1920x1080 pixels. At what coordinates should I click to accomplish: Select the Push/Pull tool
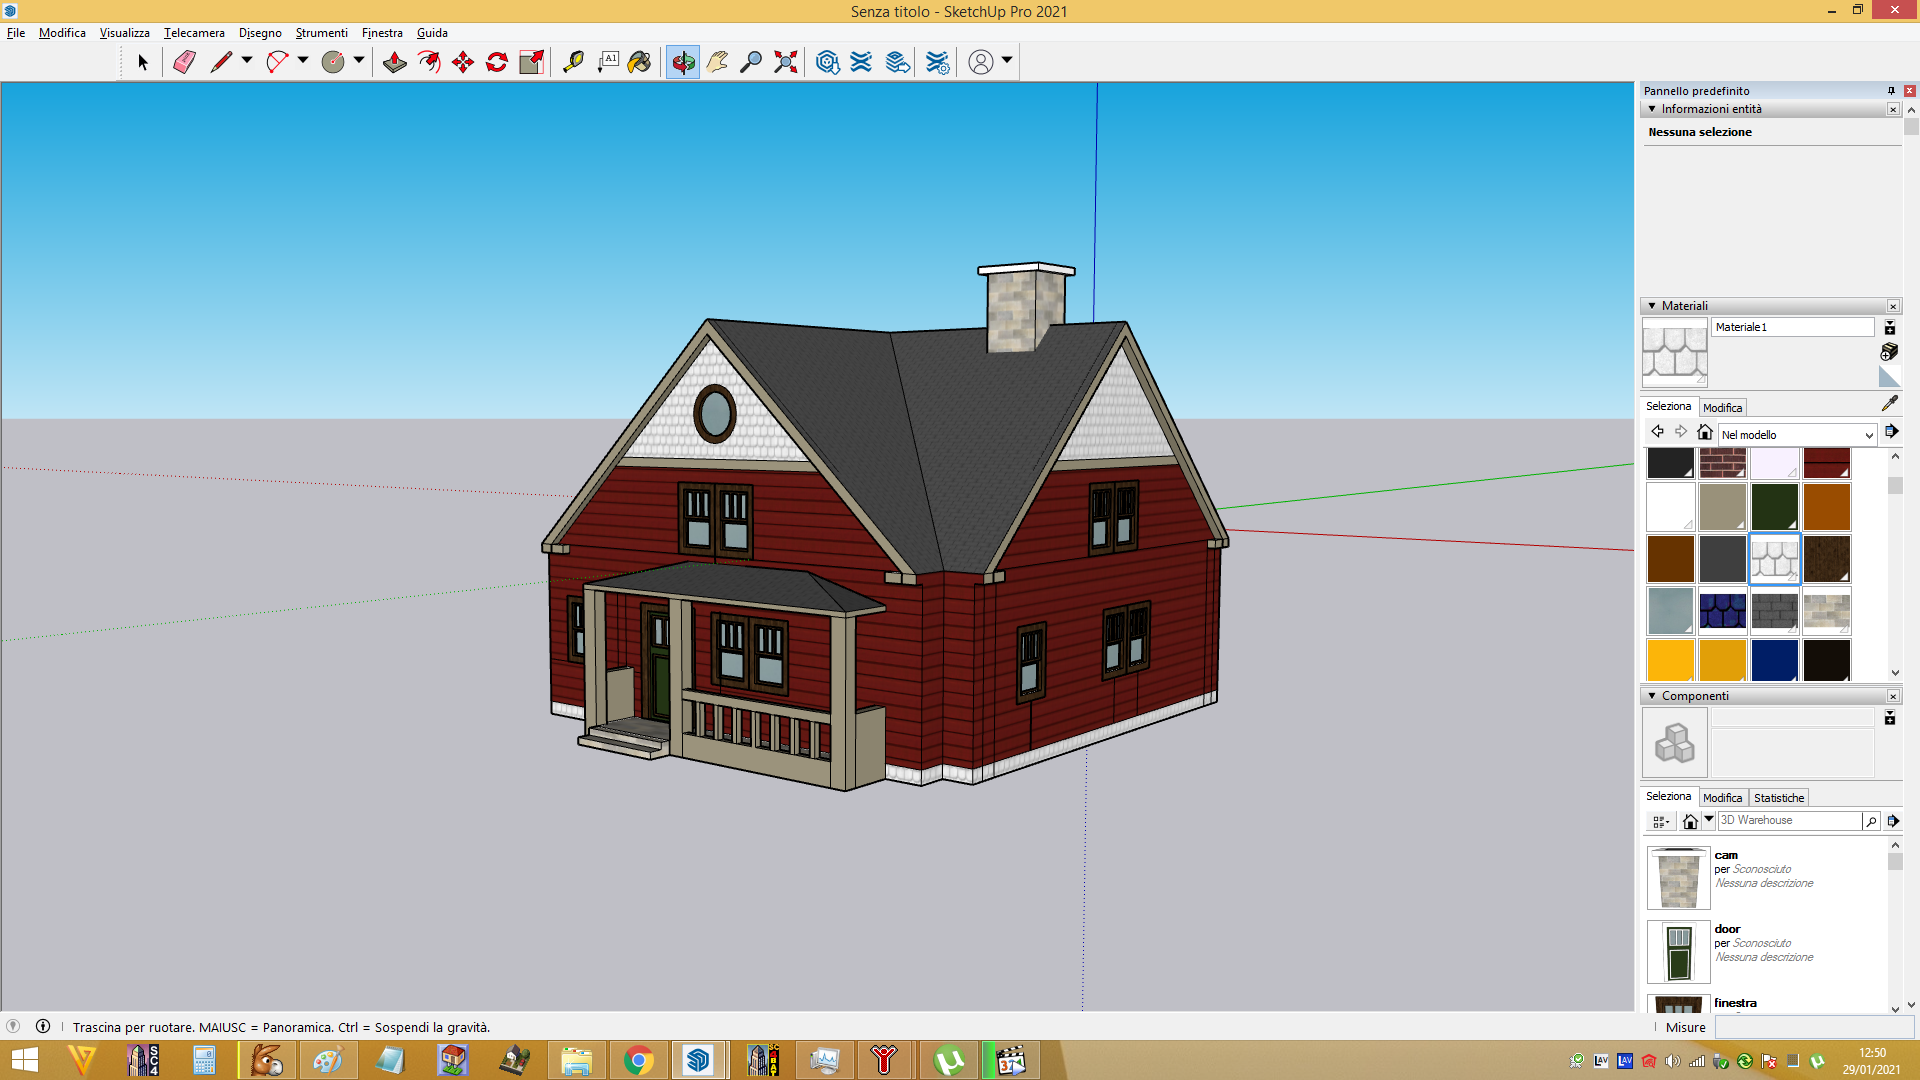pos(395,62)
